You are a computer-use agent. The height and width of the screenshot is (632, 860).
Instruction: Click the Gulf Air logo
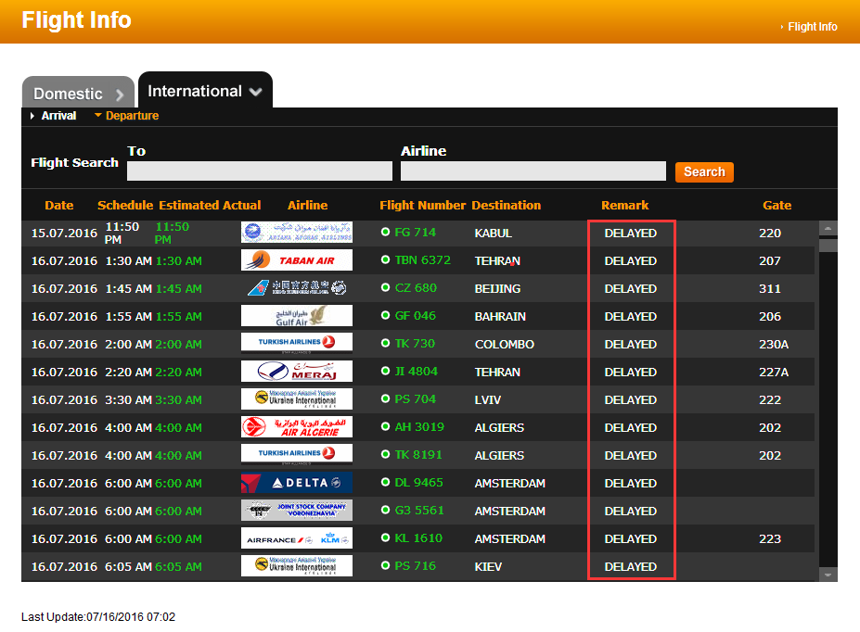click(297, 316)
